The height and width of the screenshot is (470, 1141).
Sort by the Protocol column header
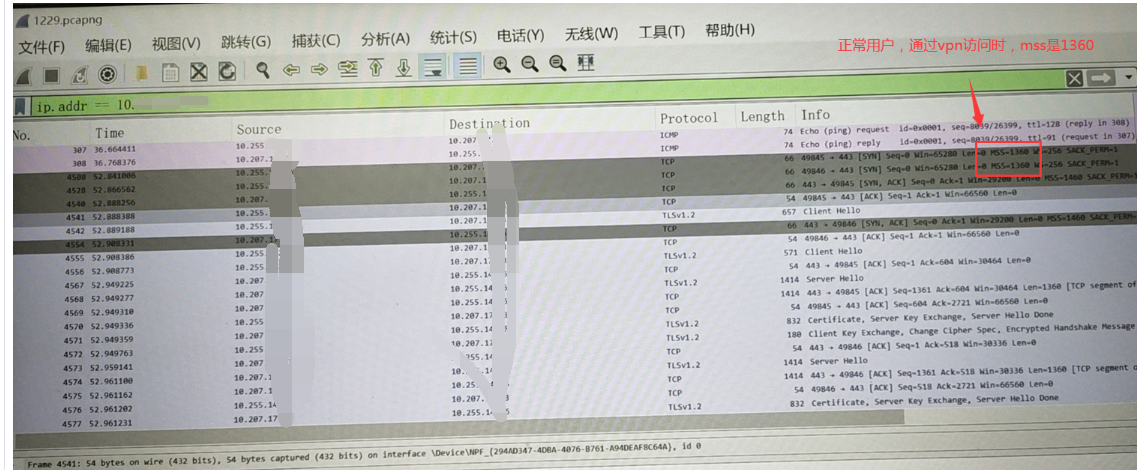pos(689,118)
